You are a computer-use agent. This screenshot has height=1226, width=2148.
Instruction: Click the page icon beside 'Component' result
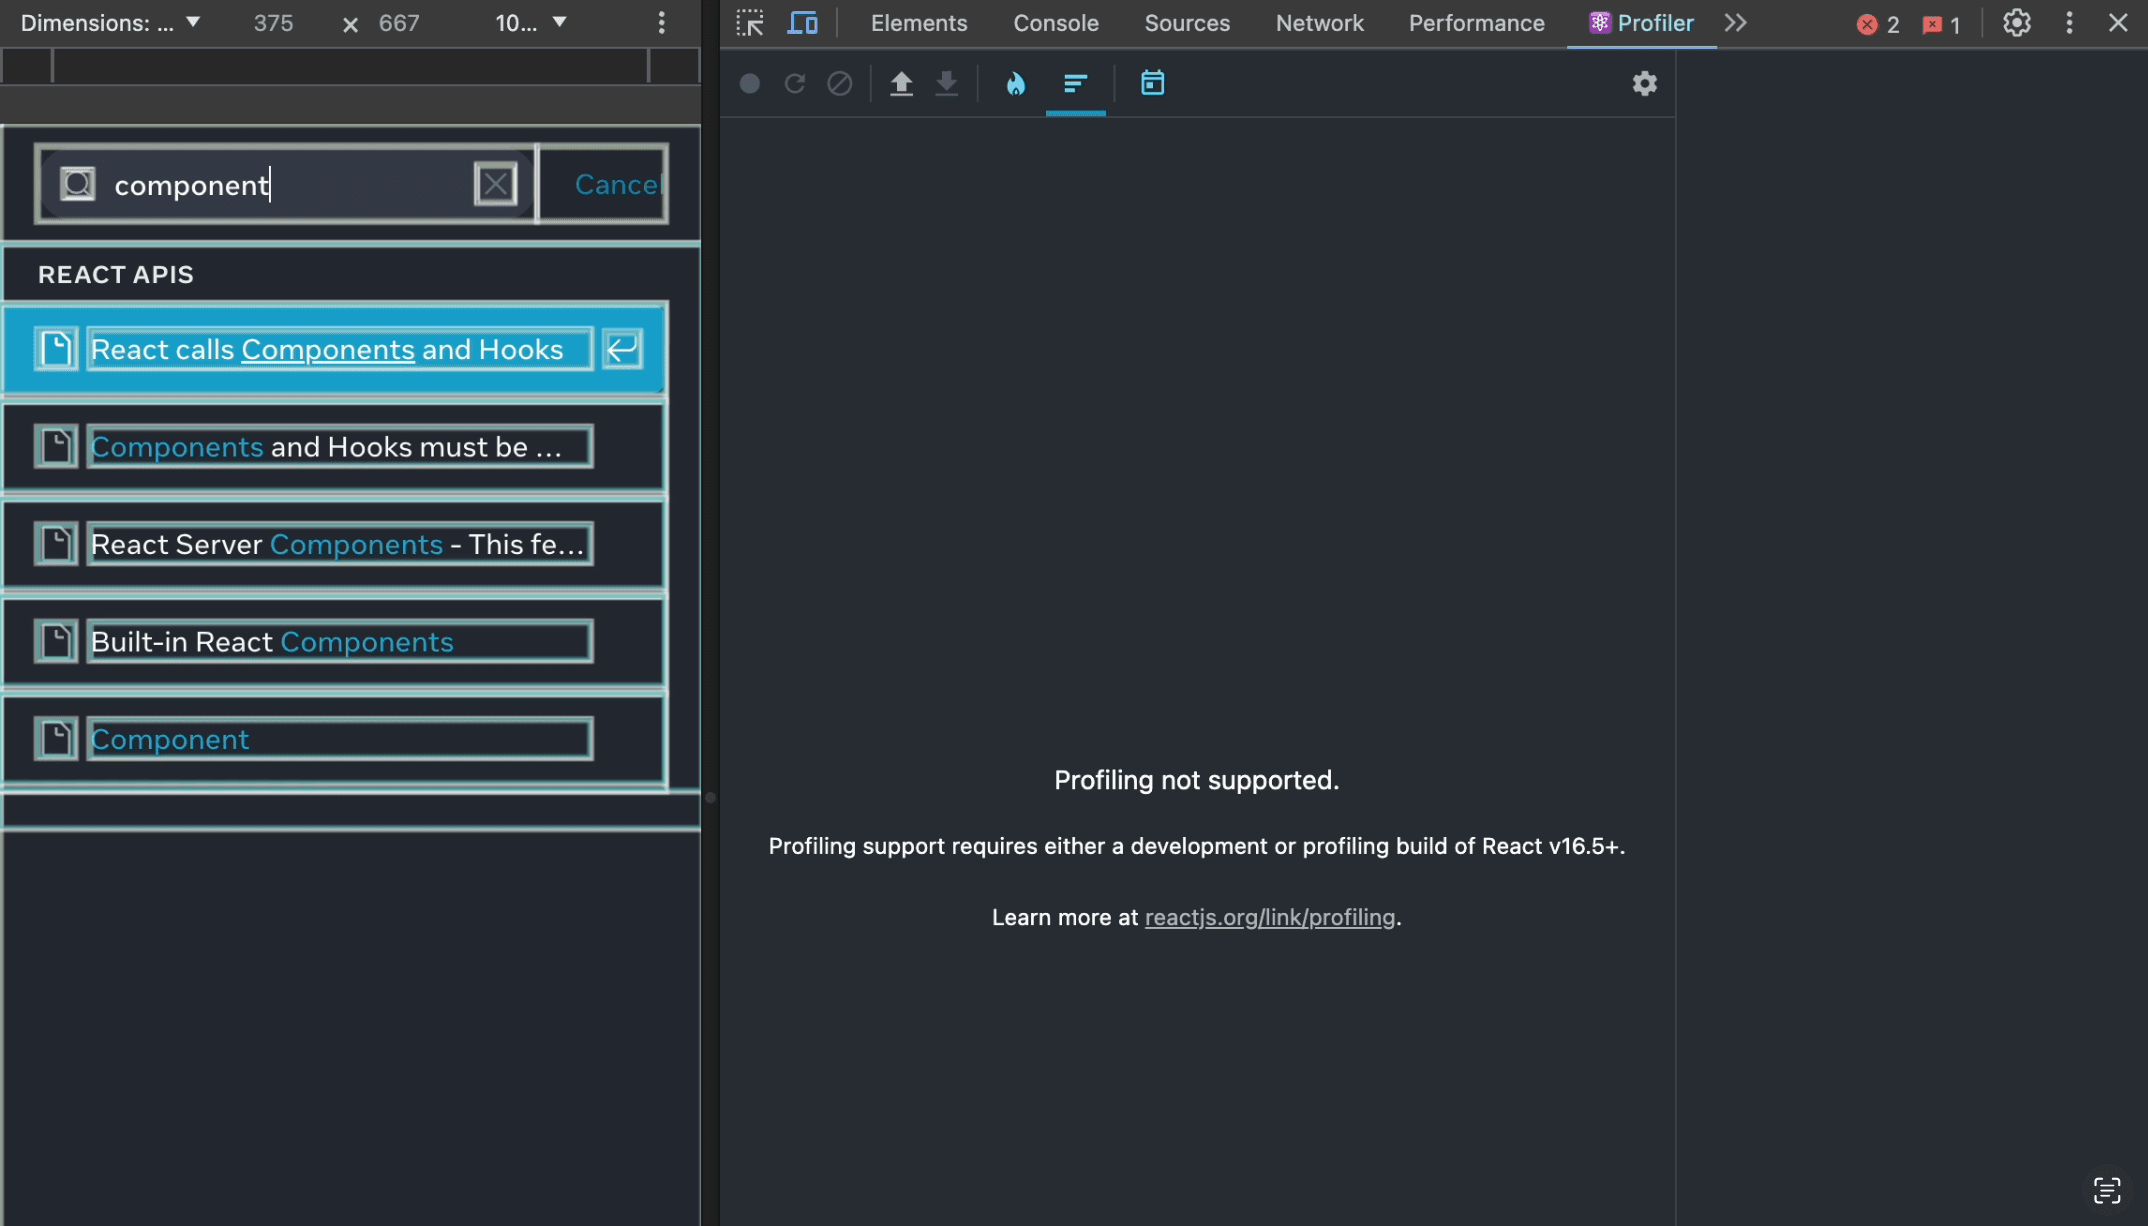[56, 739]
